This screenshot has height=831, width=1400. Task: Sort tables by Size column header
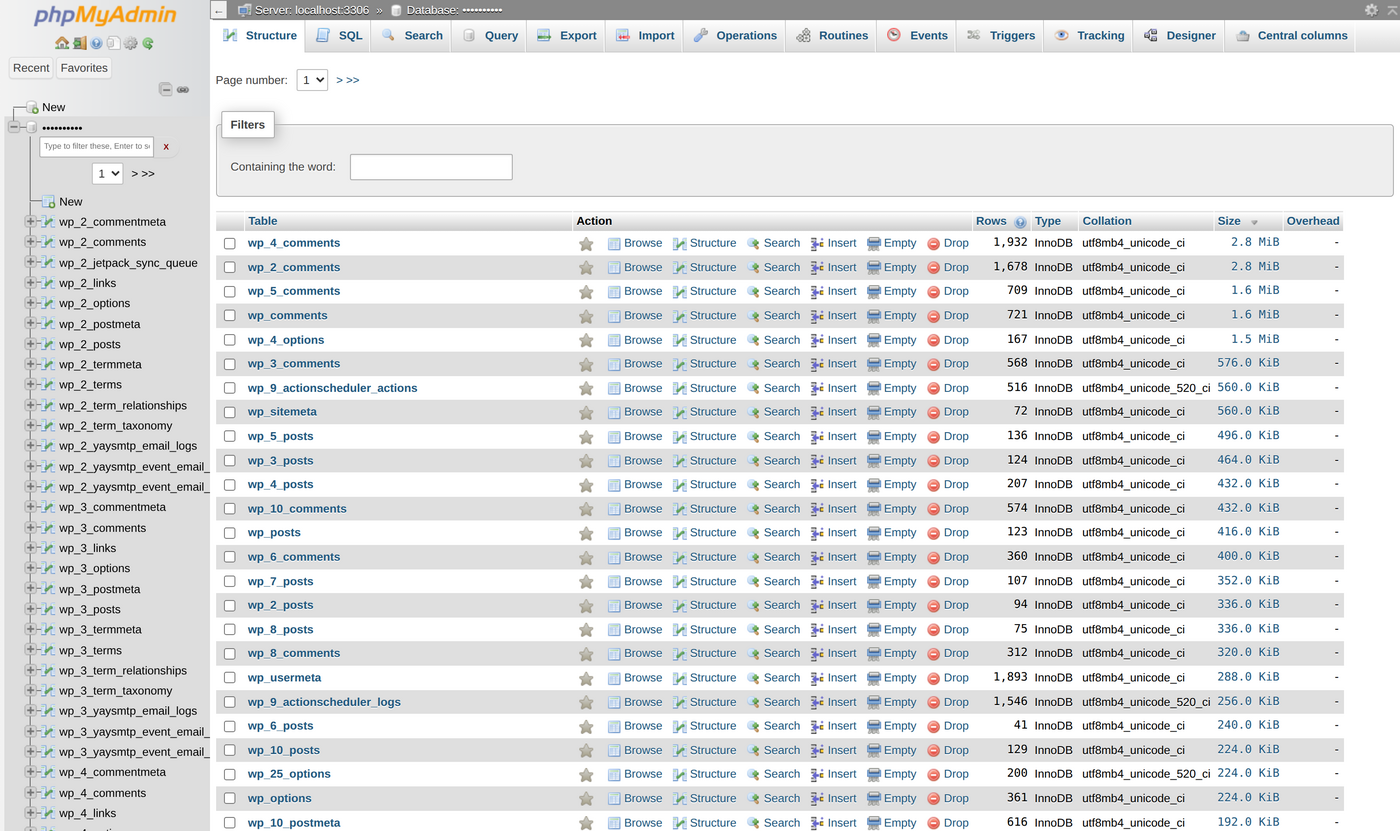pos(1229,221)
